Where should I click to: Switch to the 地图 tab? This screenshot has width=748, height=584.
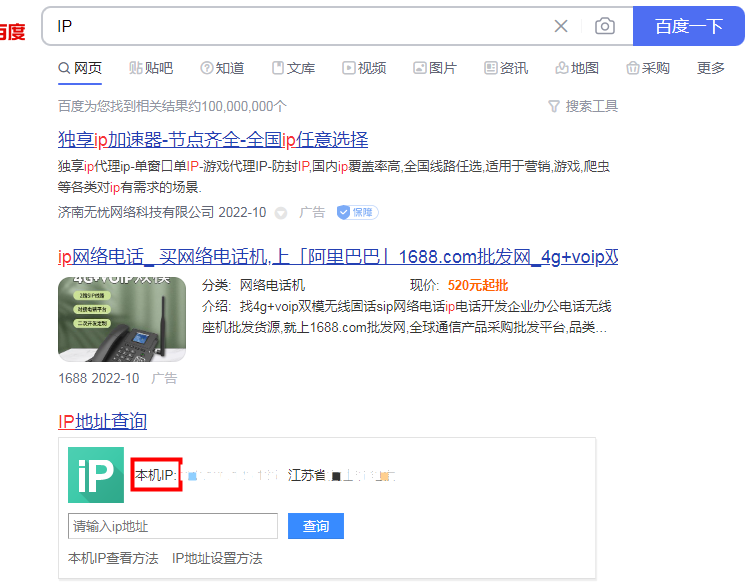coord(577,68)
